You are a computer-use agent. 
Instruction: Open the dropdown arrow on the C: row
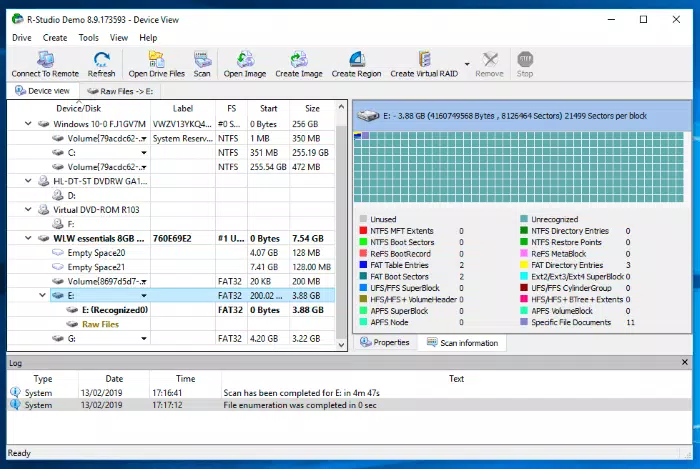click(x=144, y=153)
